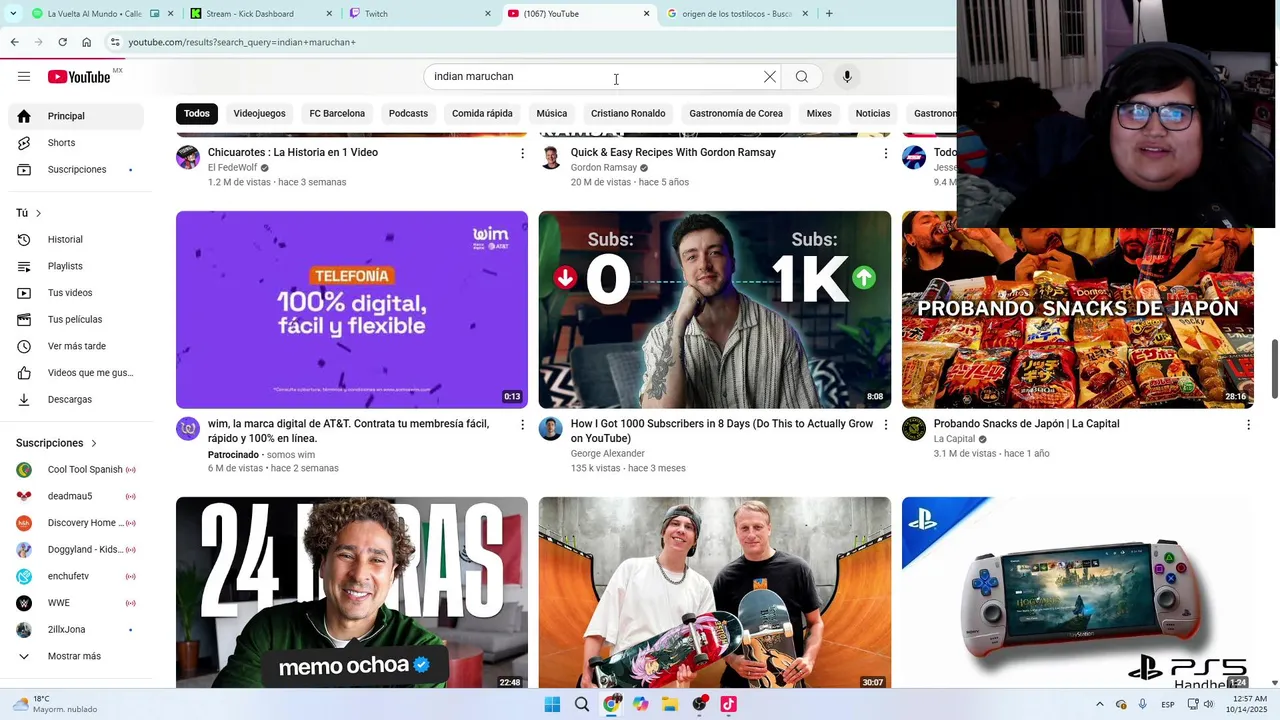1280x720 pixels.
Task: Expand Mostrar más subscriptions
Action: (76, 656)
